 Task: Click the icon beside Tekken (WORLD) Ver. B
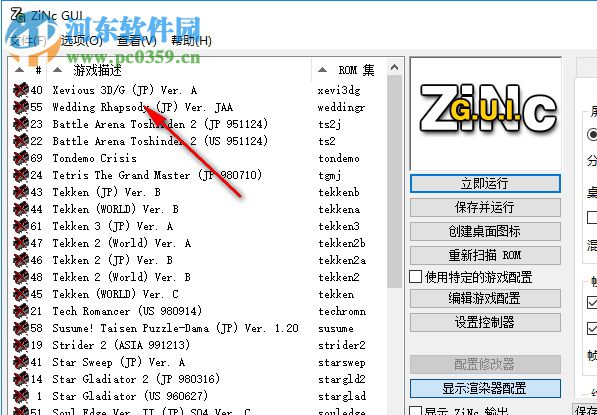tap(21, 209)
